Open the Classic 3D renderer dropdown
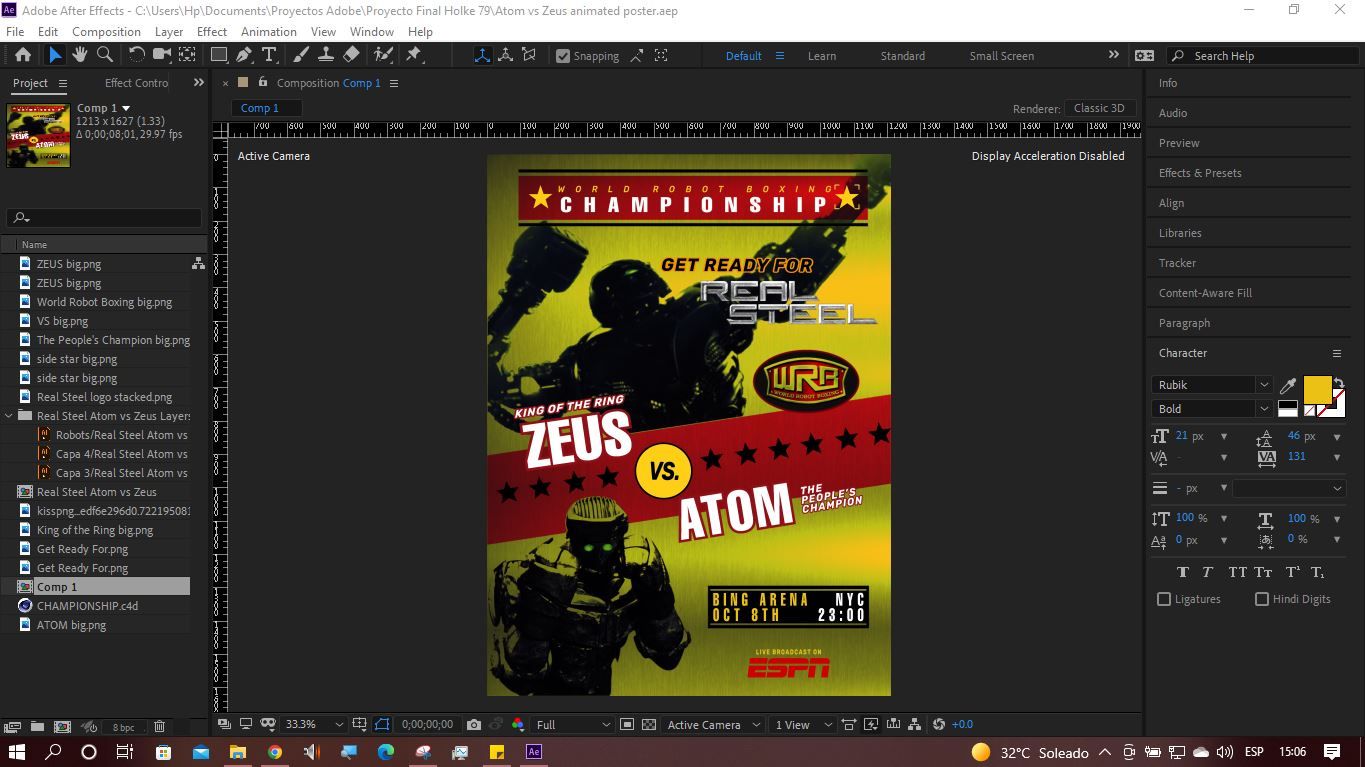Viewport: 1365px width, 767px height. tap(1100, 108)
